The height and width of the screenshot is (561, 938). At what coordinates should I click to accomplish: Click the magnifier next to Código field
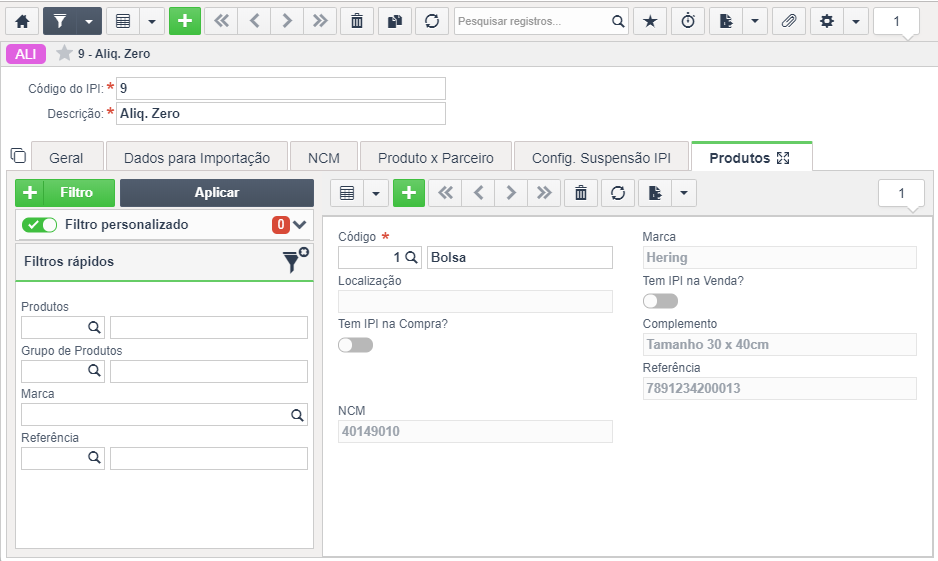[x=412, y=257]
